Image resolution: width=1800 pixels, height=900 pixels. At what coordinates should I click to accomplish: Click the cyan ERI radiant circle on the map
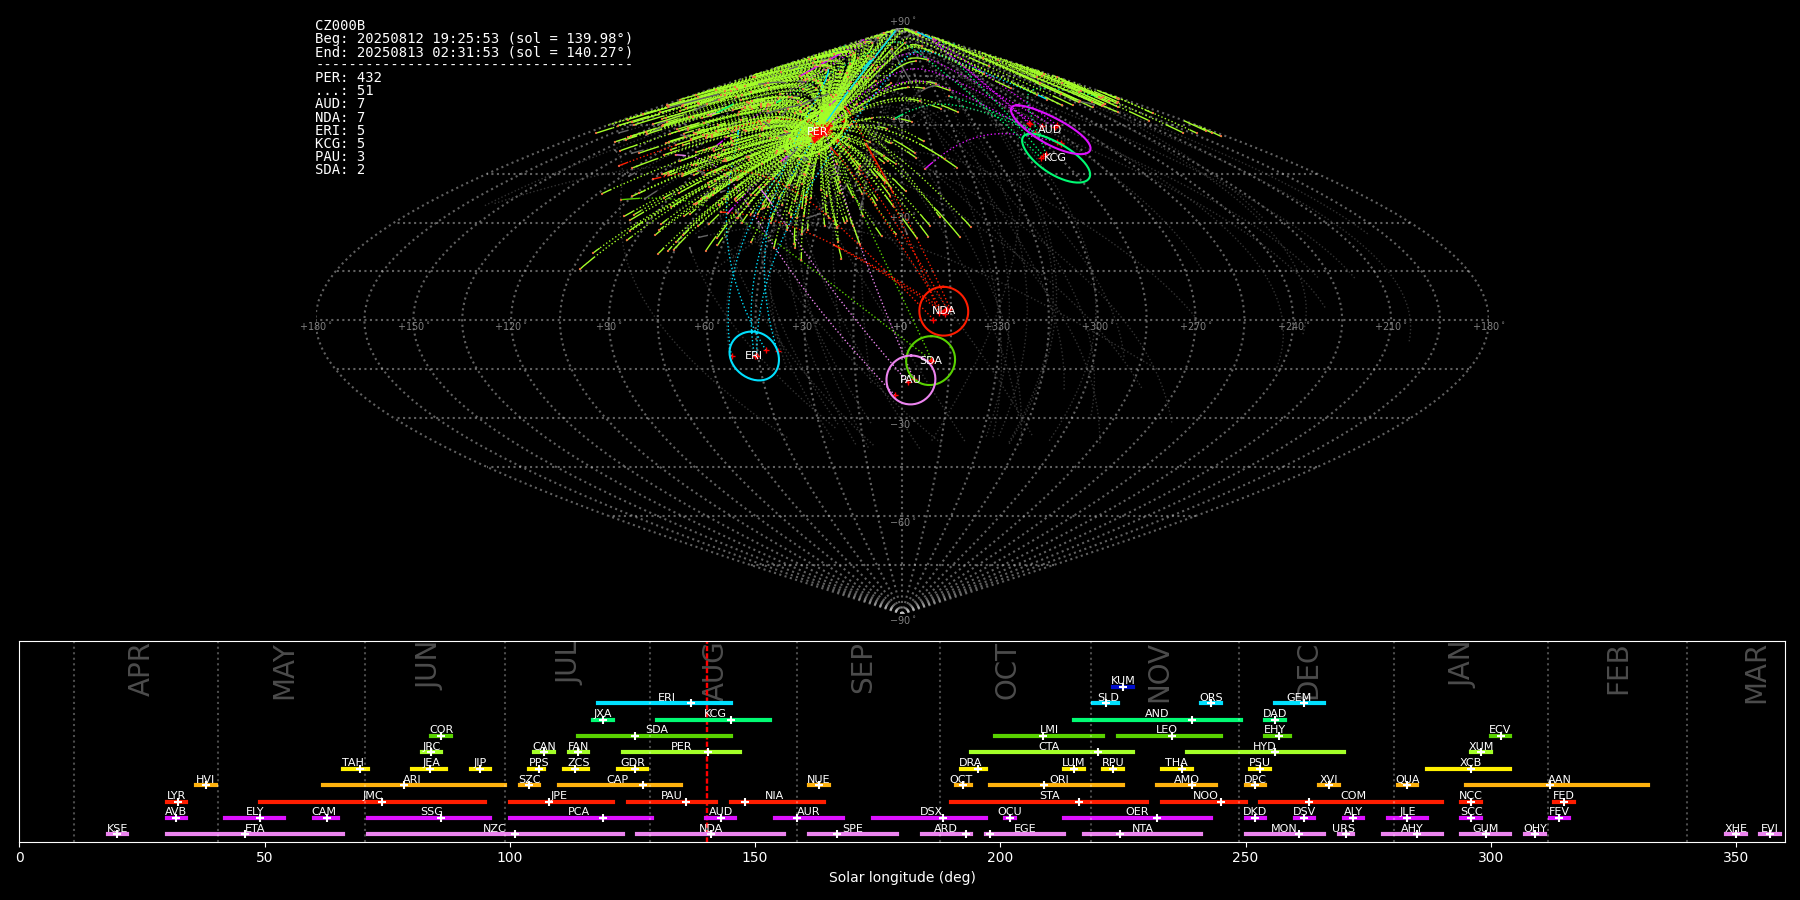[x=754, y=356]
